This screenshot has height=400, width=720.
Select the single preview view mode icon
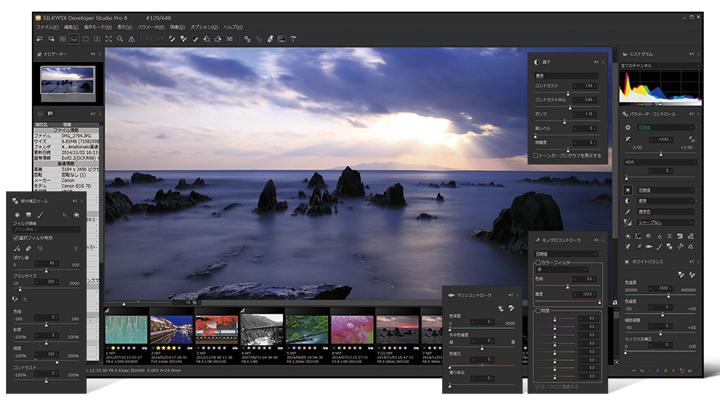[85, 39]
